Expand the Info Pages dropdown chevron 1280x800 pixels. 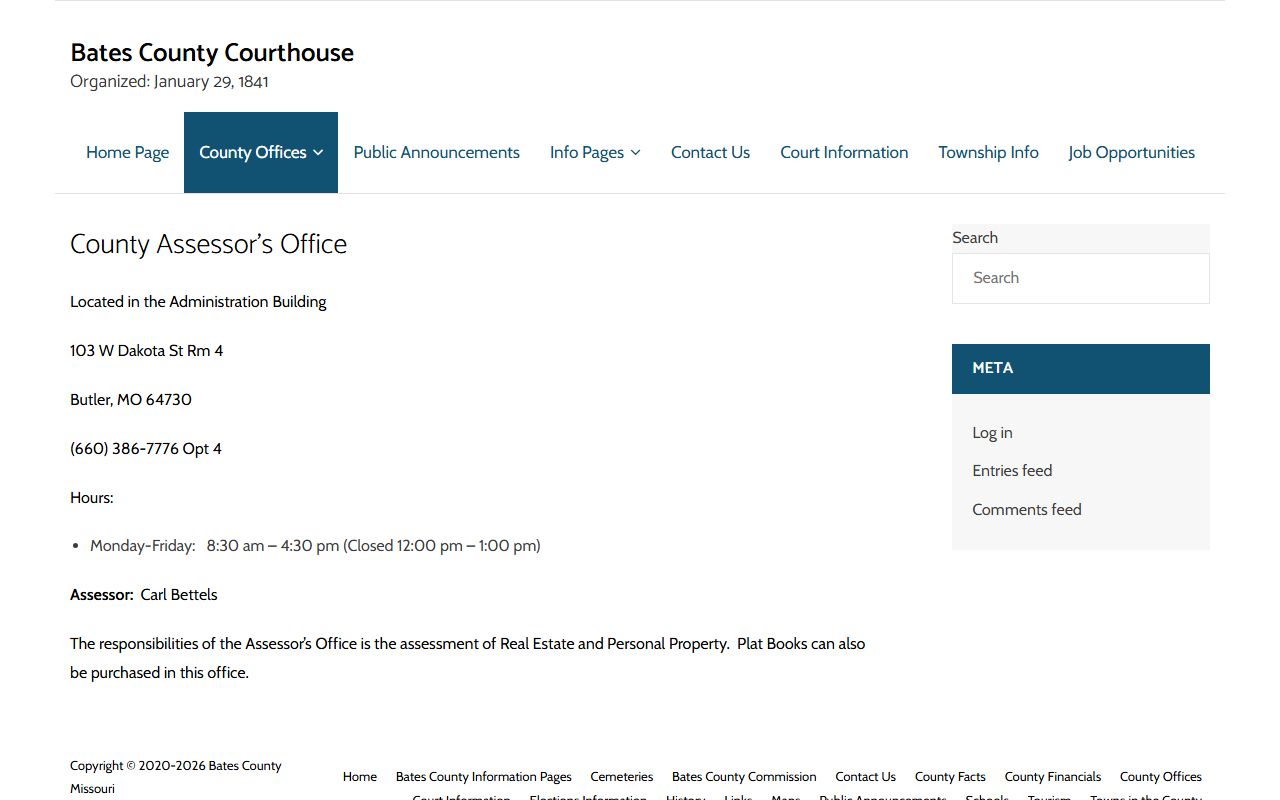click(x=635, y=153)
